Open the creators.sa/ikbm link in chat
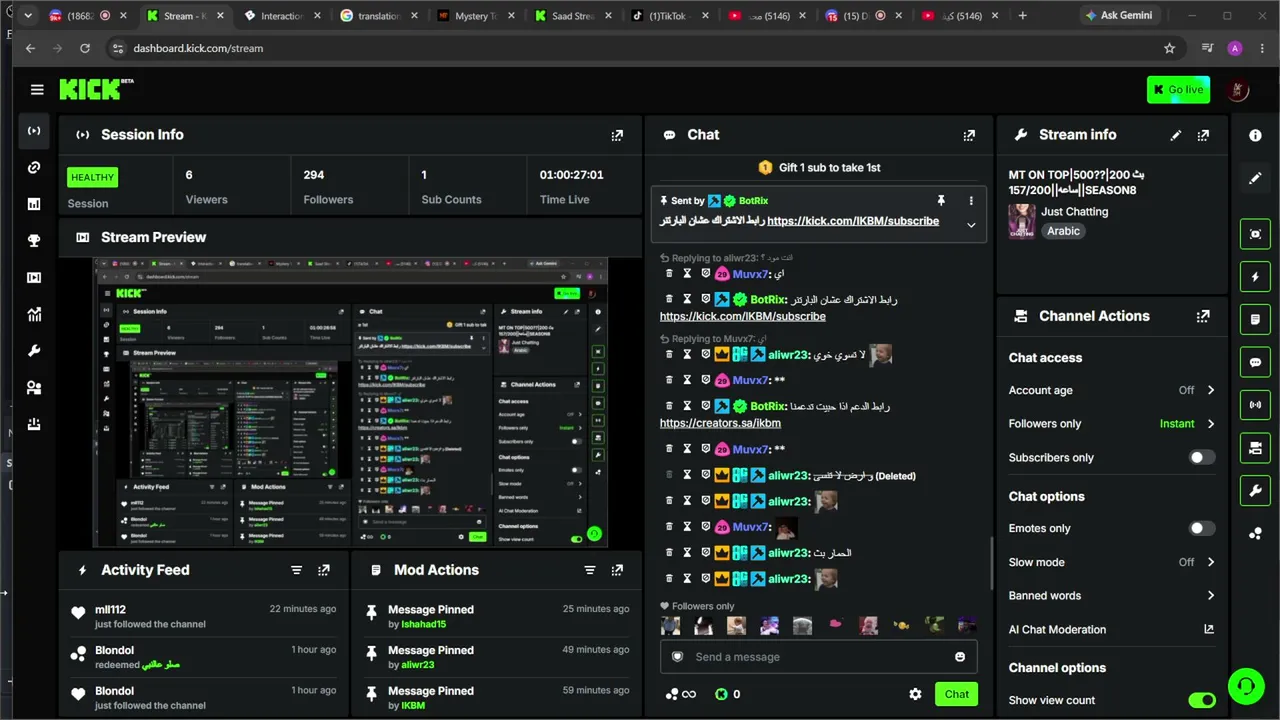 tap(720, 423)
